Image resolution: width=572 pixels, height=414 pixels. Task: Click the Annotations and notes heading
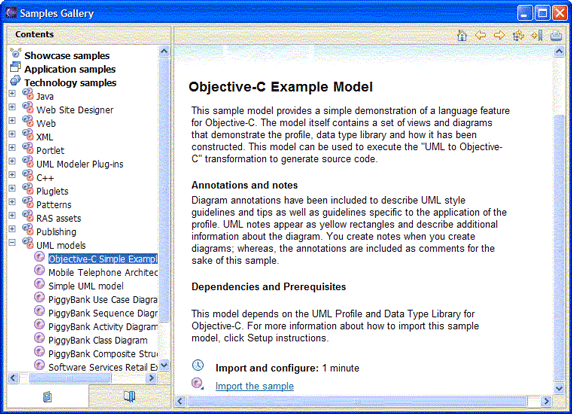click(x=244, y=185)
